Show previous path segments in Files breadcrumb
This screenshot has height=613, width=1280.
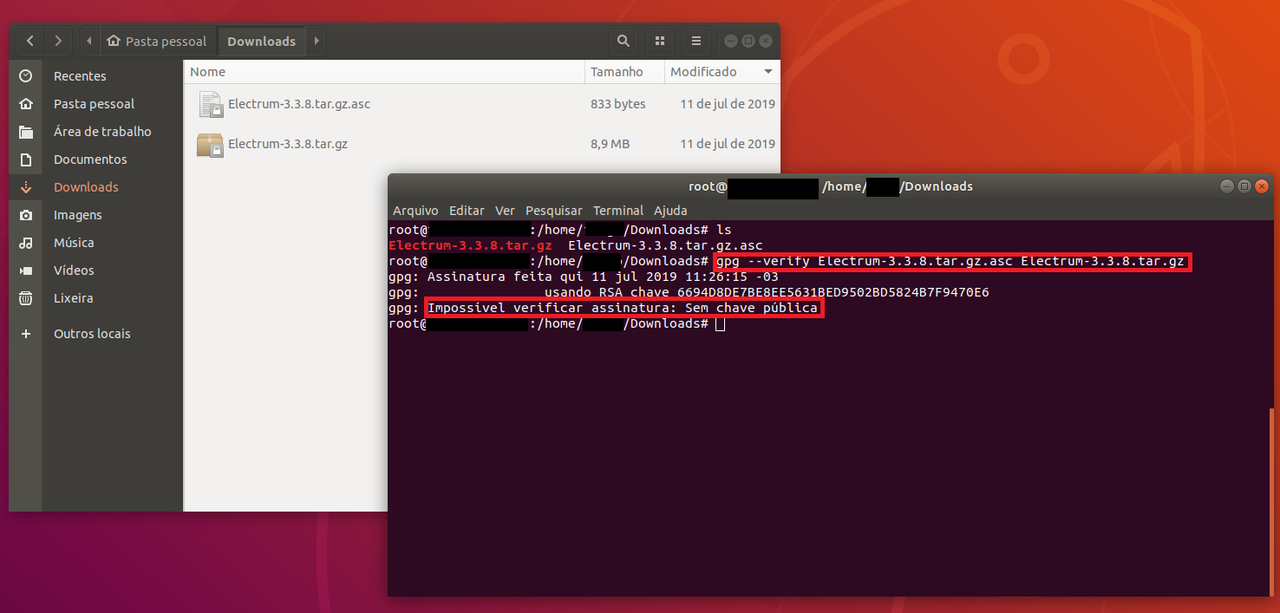(x=89, y=41)
